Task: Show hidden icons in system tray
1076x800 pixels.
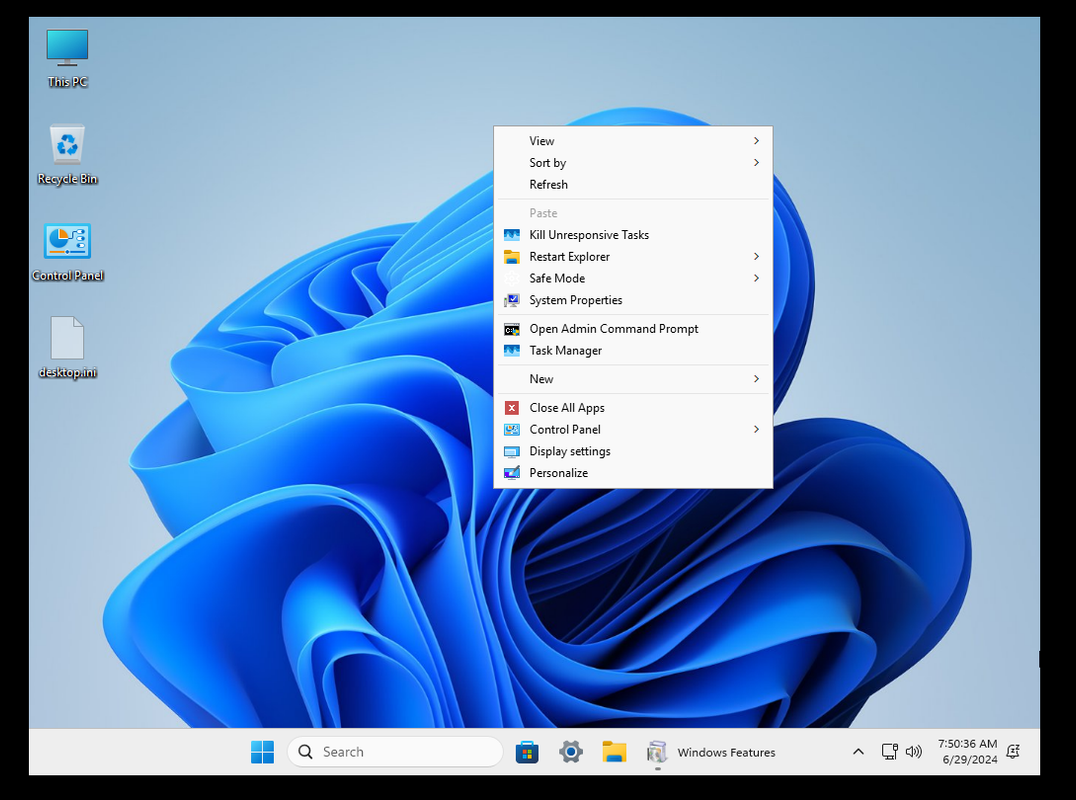Action: coord(858,752)
